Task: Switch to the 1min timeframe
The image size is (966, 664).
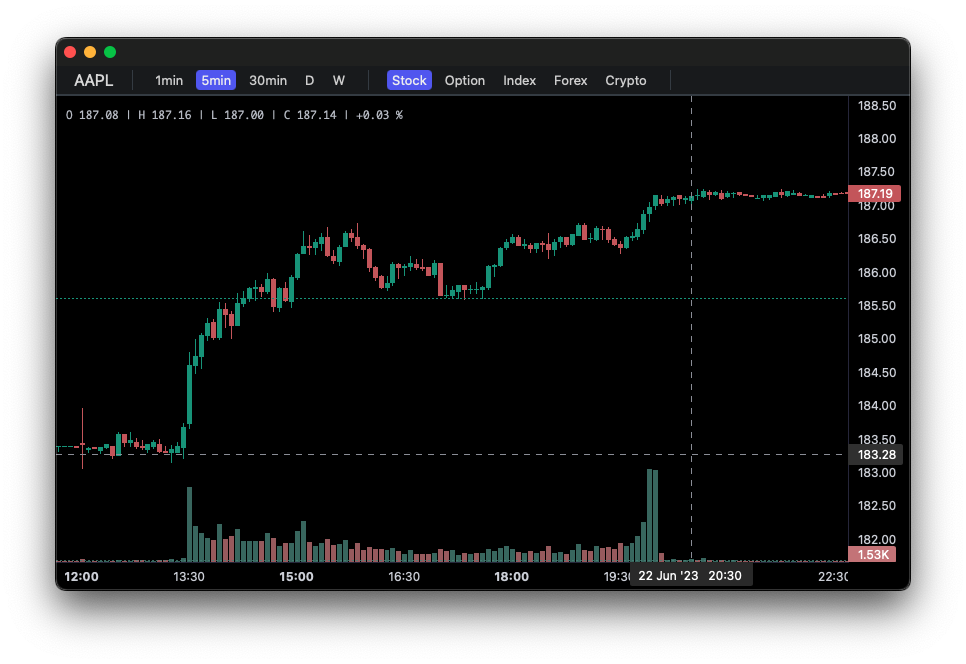Action: tap(169, 80)
